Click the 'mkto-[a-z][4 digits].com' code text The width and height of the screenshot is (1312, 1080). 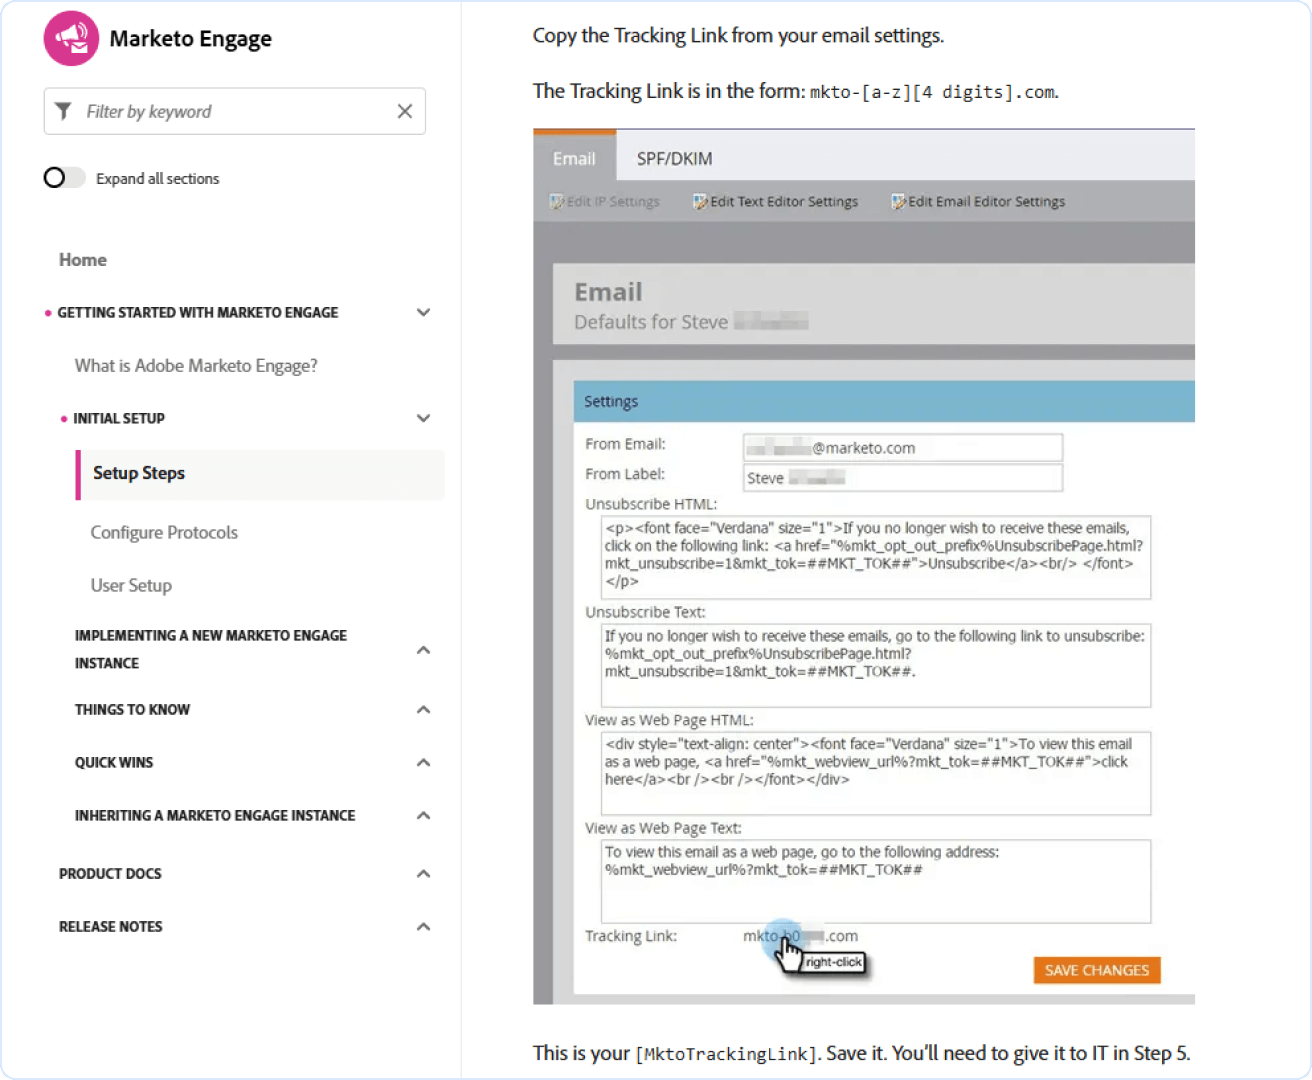932,92
